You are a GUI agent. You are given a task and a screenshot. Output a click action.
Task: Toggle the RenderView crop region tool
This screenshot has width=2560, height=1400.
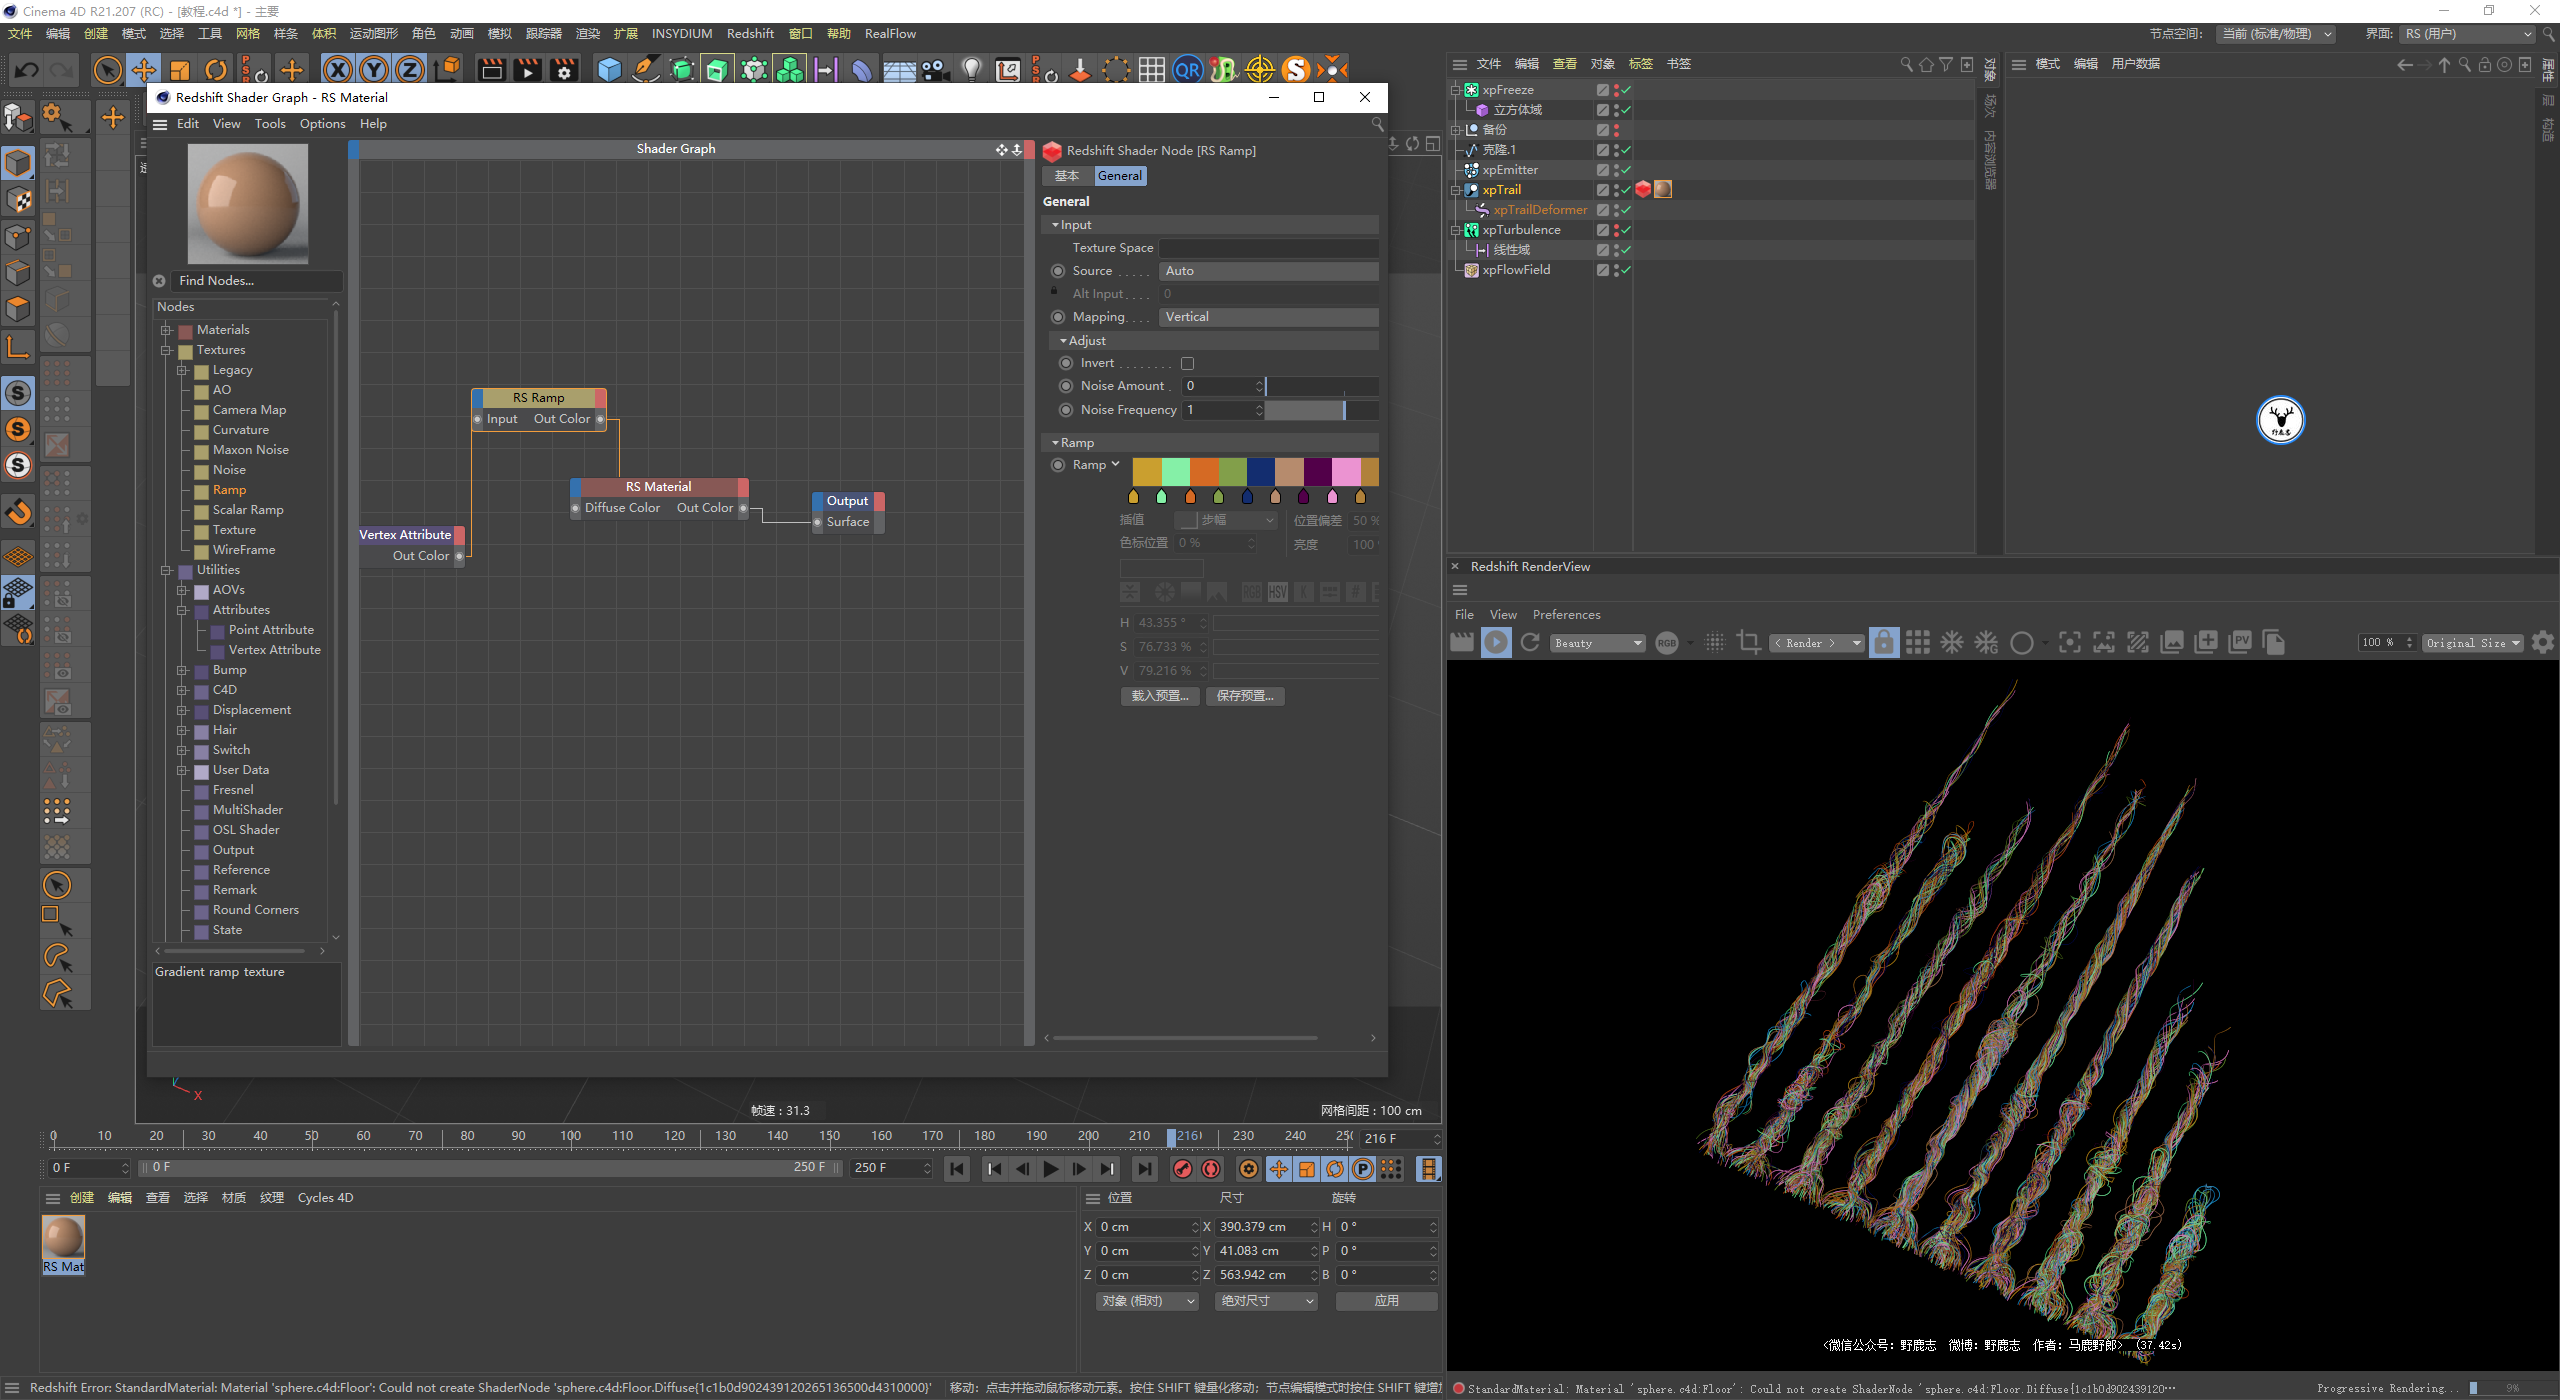(x=1748, y=643)
